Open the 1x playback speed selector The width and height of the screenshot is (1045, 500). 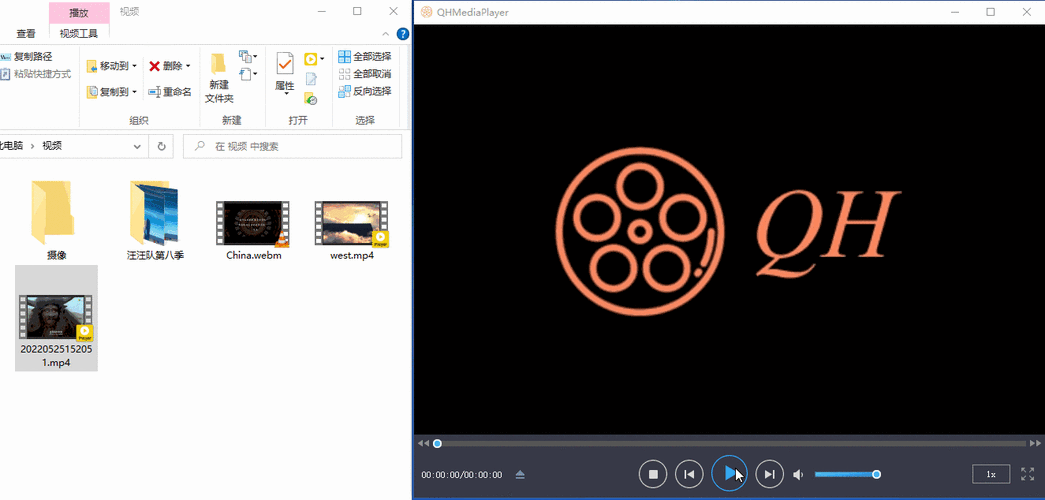click(991, 474)
